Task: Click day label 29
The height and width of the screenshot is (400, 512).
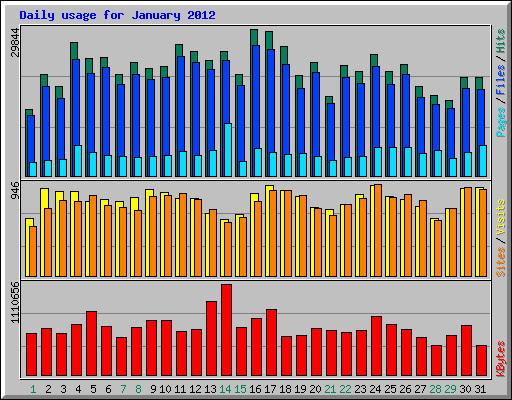Action: click(450, 389)
